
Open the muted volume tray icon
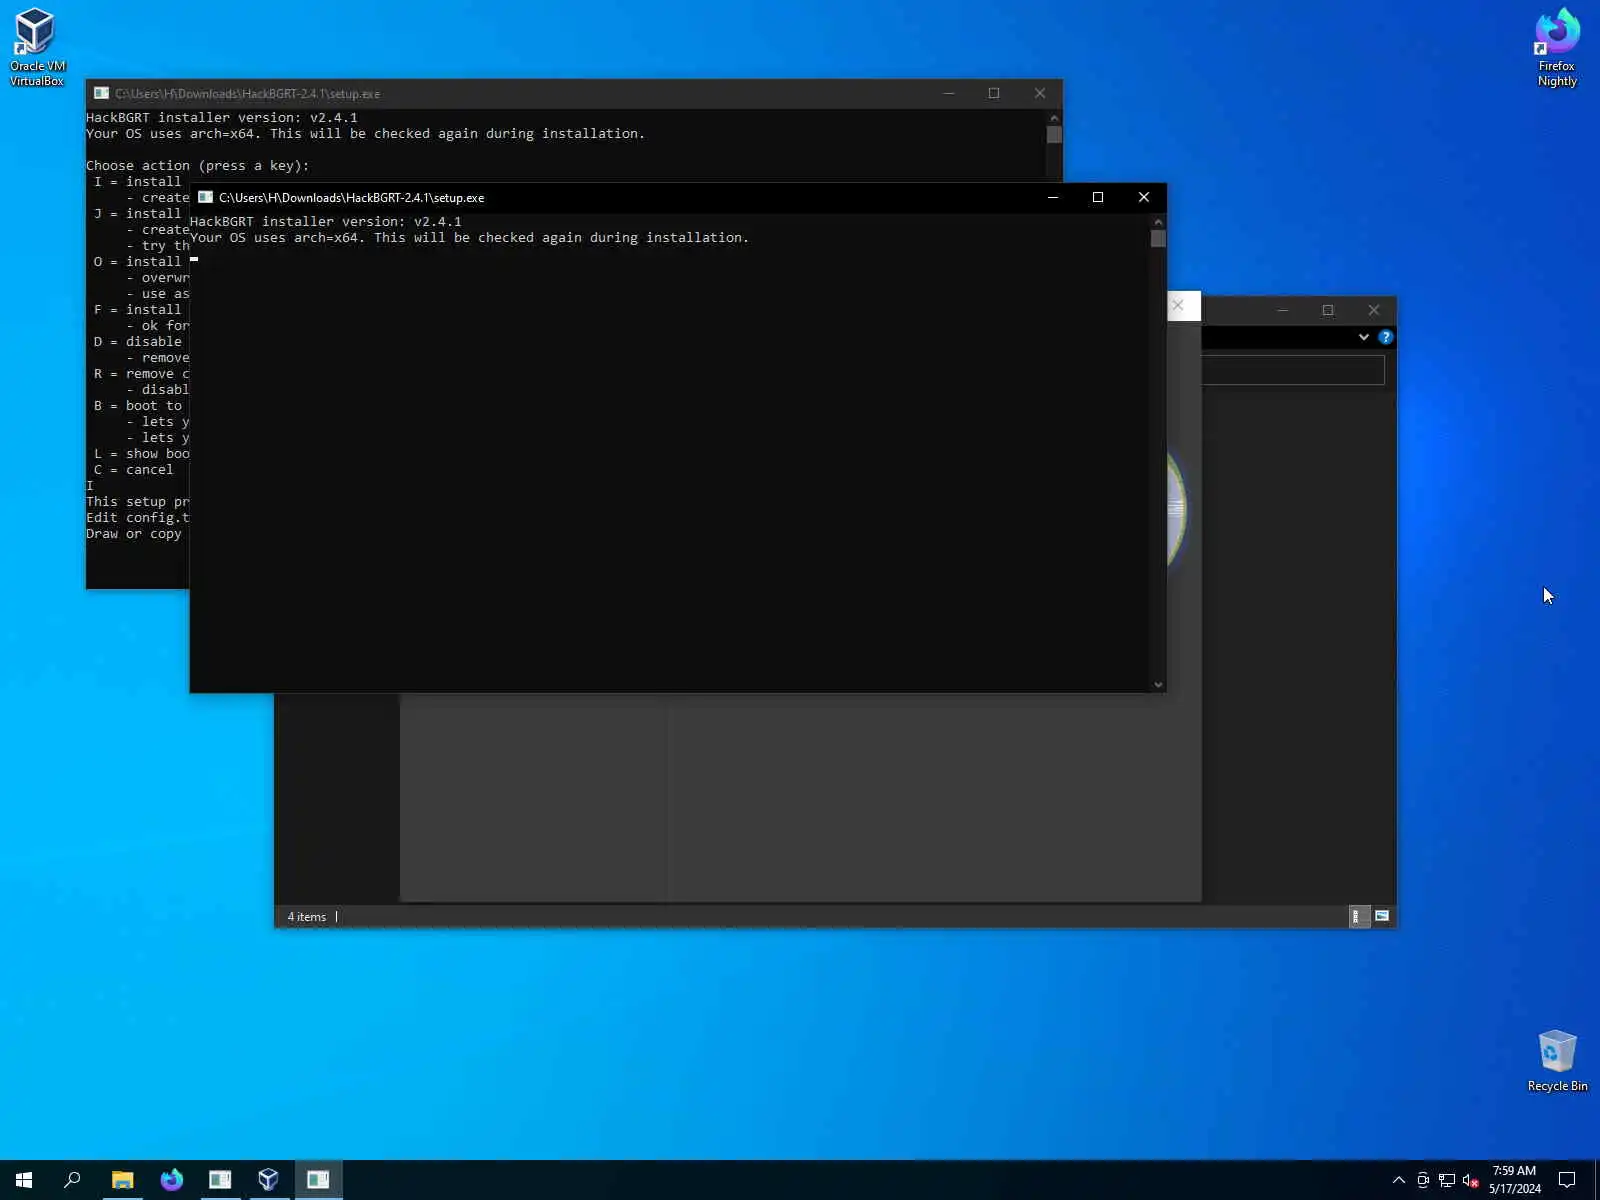pyautogui.click(x=1470, y=1180)
